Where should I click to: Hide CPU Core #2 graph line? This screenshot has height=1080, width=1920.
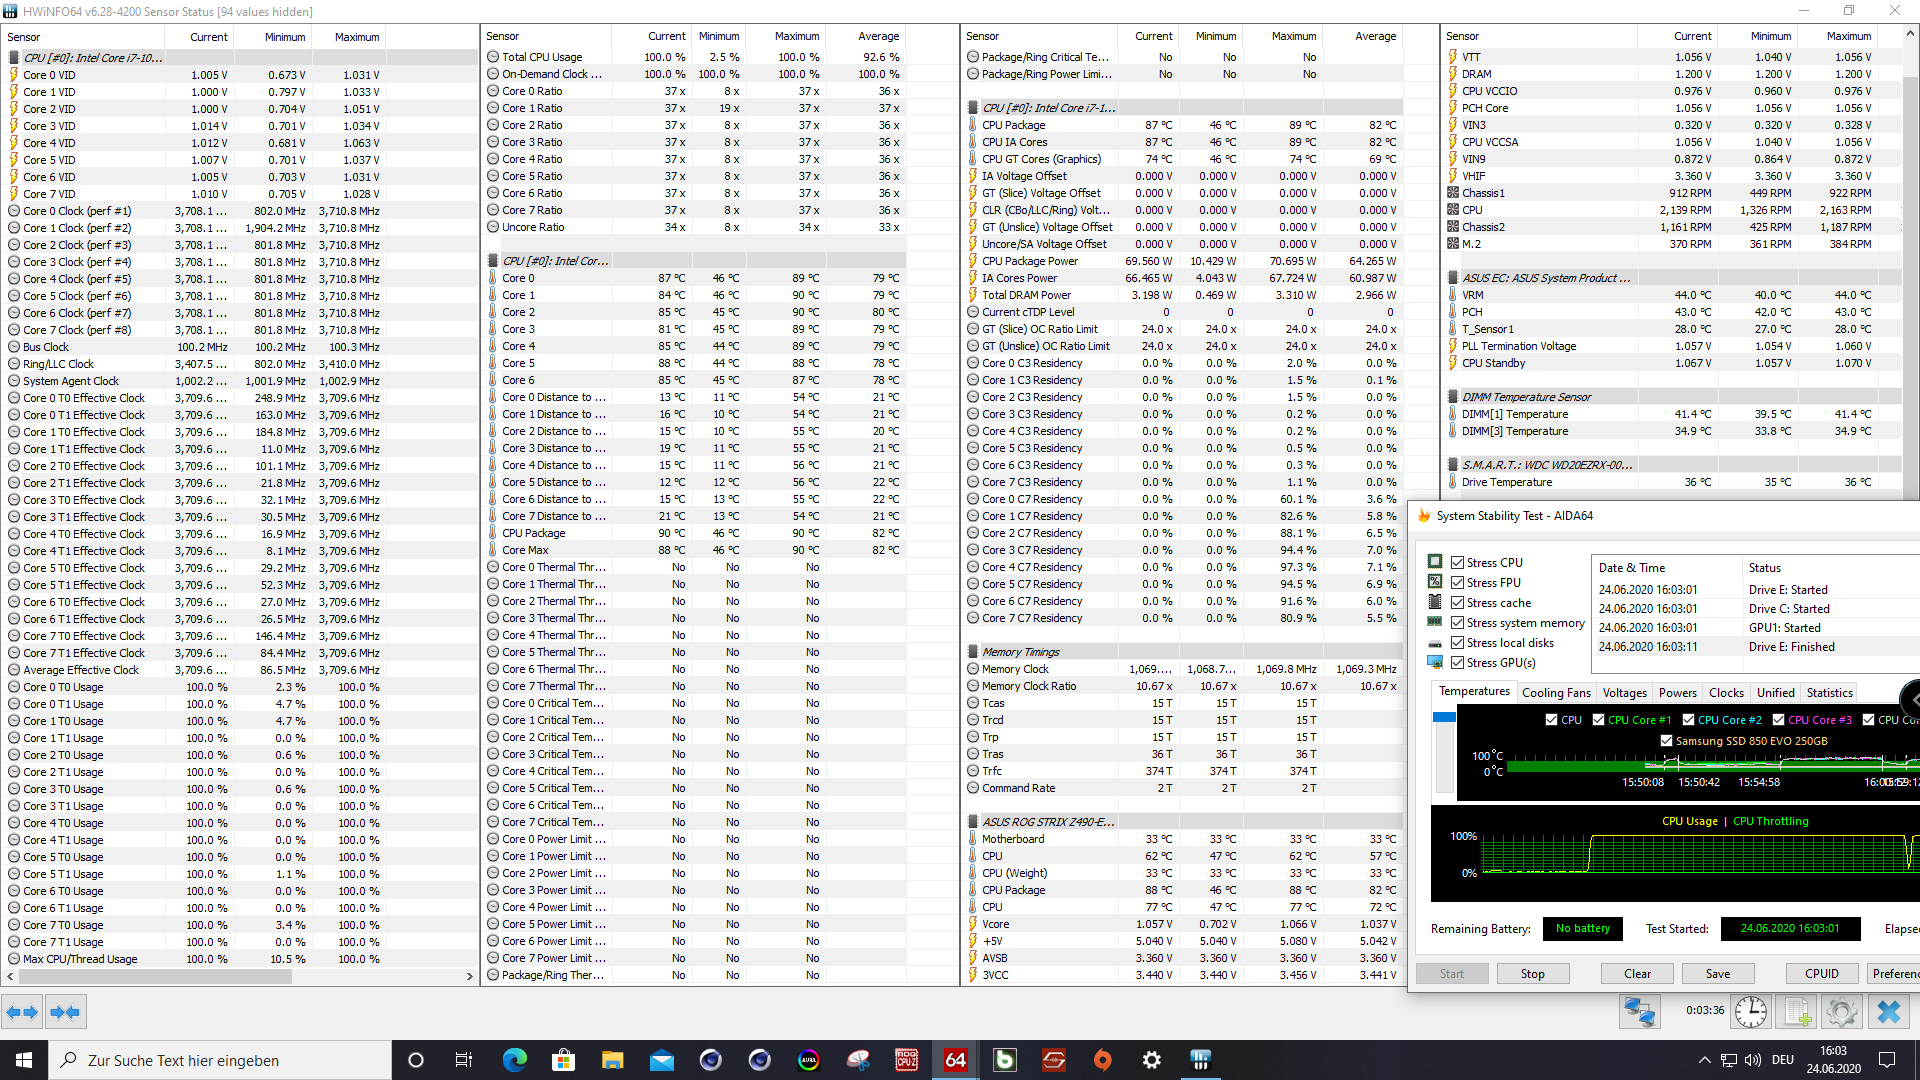[1689, 720]
